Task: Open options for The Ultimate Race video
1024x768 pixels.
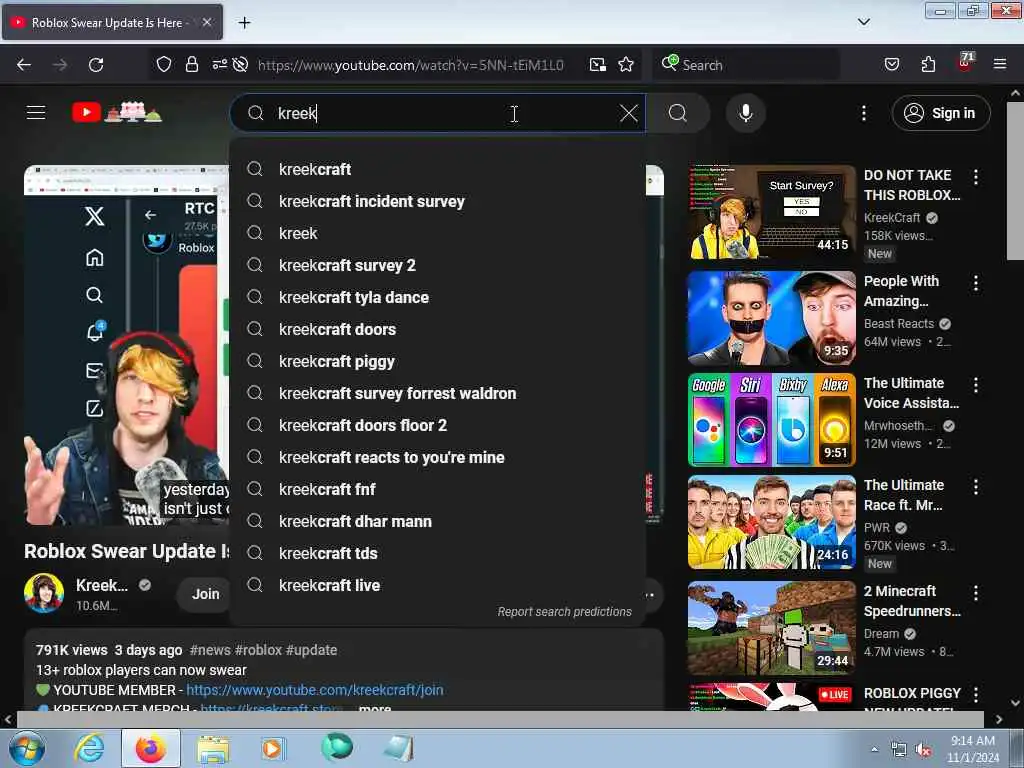Action: click(x=976, y=487)
